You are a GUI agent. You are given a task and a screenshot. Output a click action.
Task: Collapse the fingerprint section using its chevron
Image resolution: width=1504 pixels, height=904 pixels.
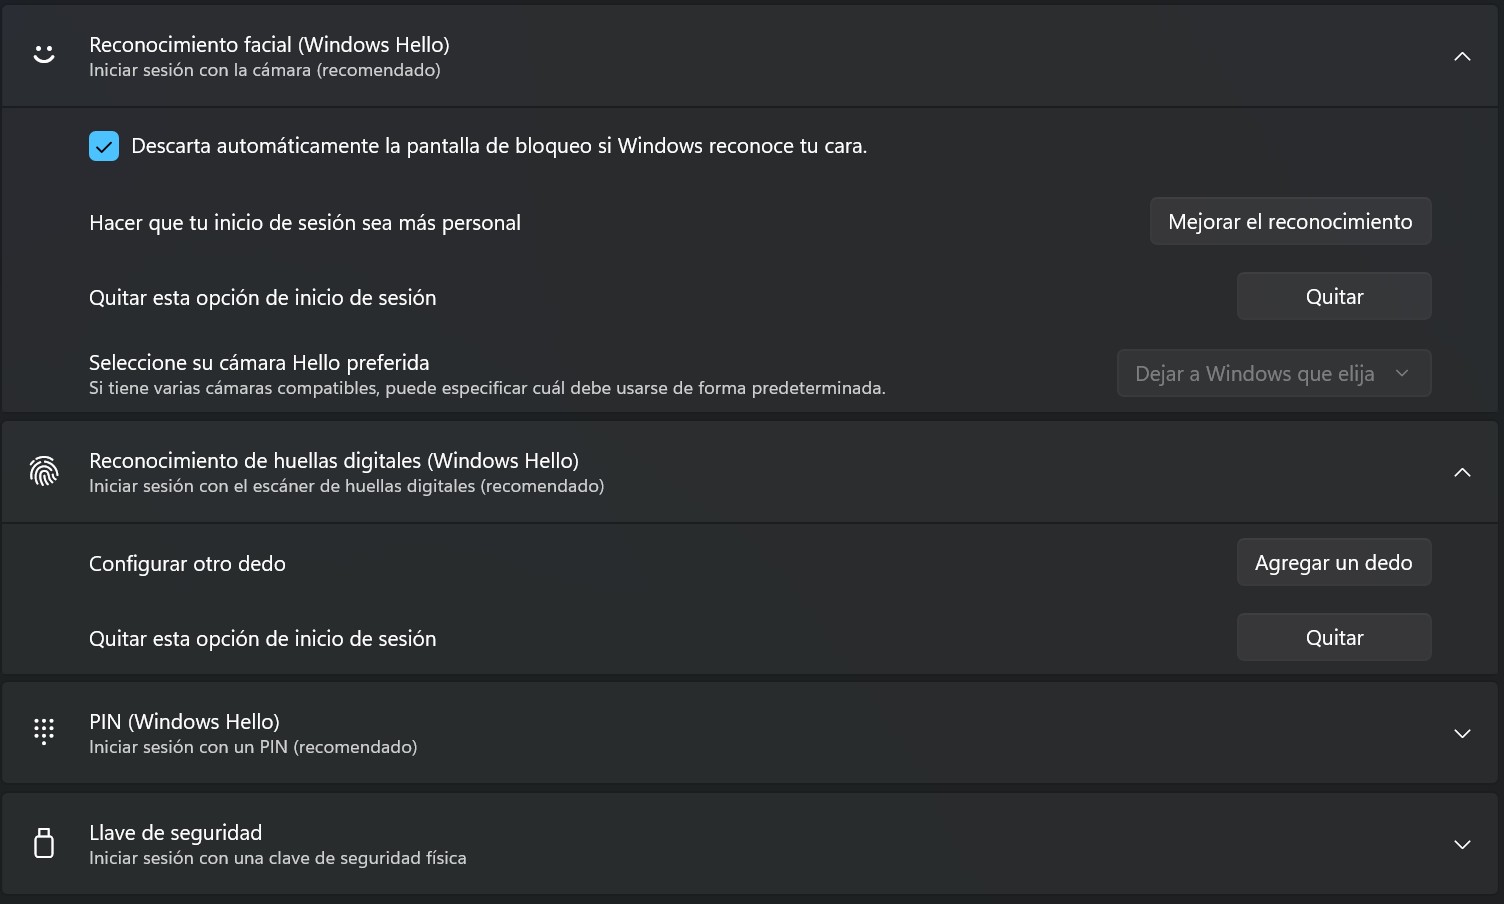pyautogui.click(x=1462, y=472)
